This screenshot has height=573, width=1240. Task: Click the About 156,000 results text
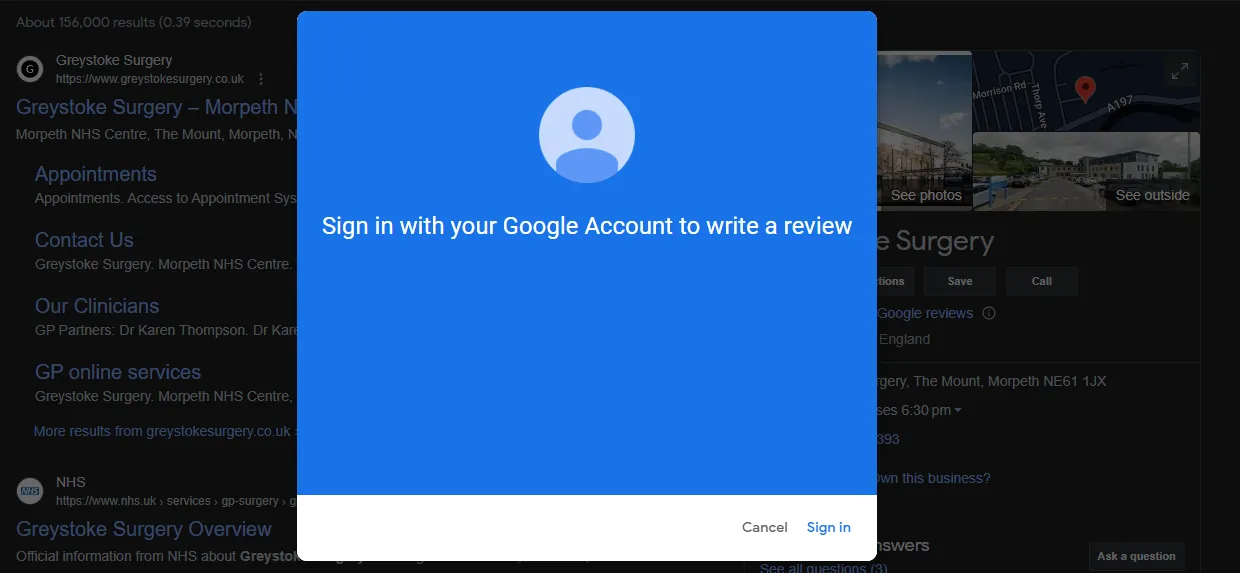coord(134,22)
